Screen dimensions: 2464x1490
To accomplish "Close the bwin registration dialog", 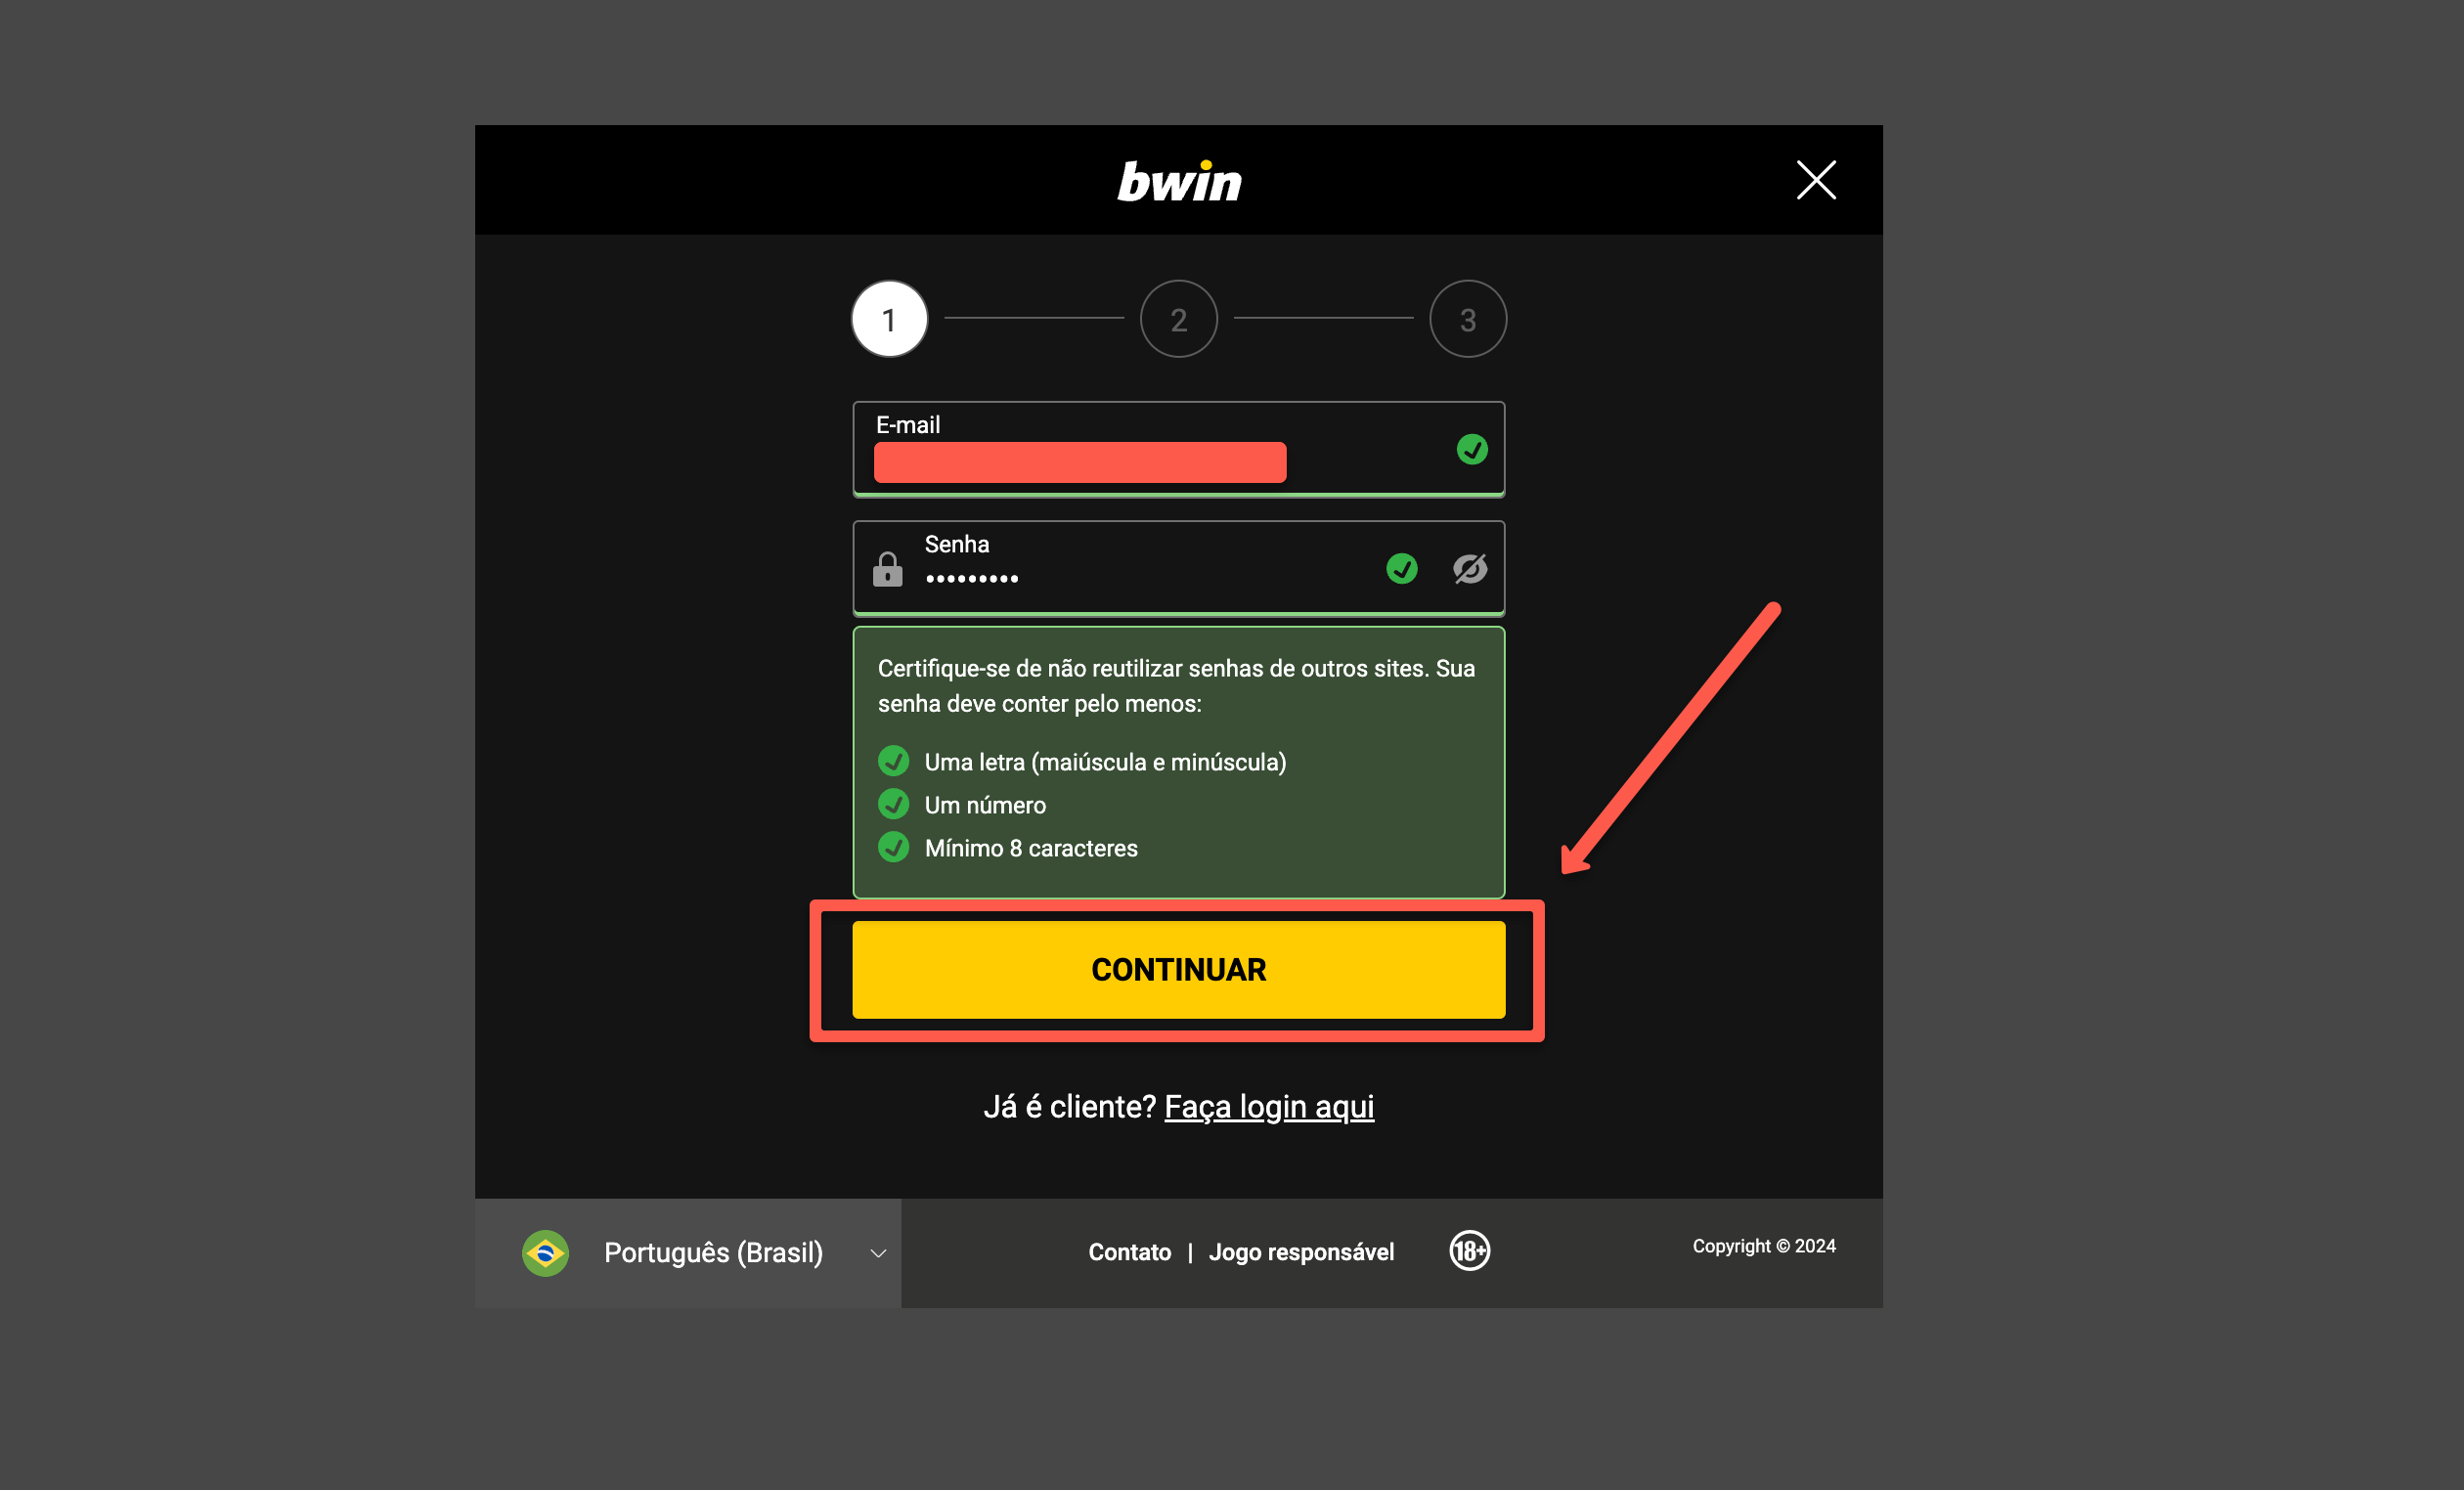I will coord(1816,180).
